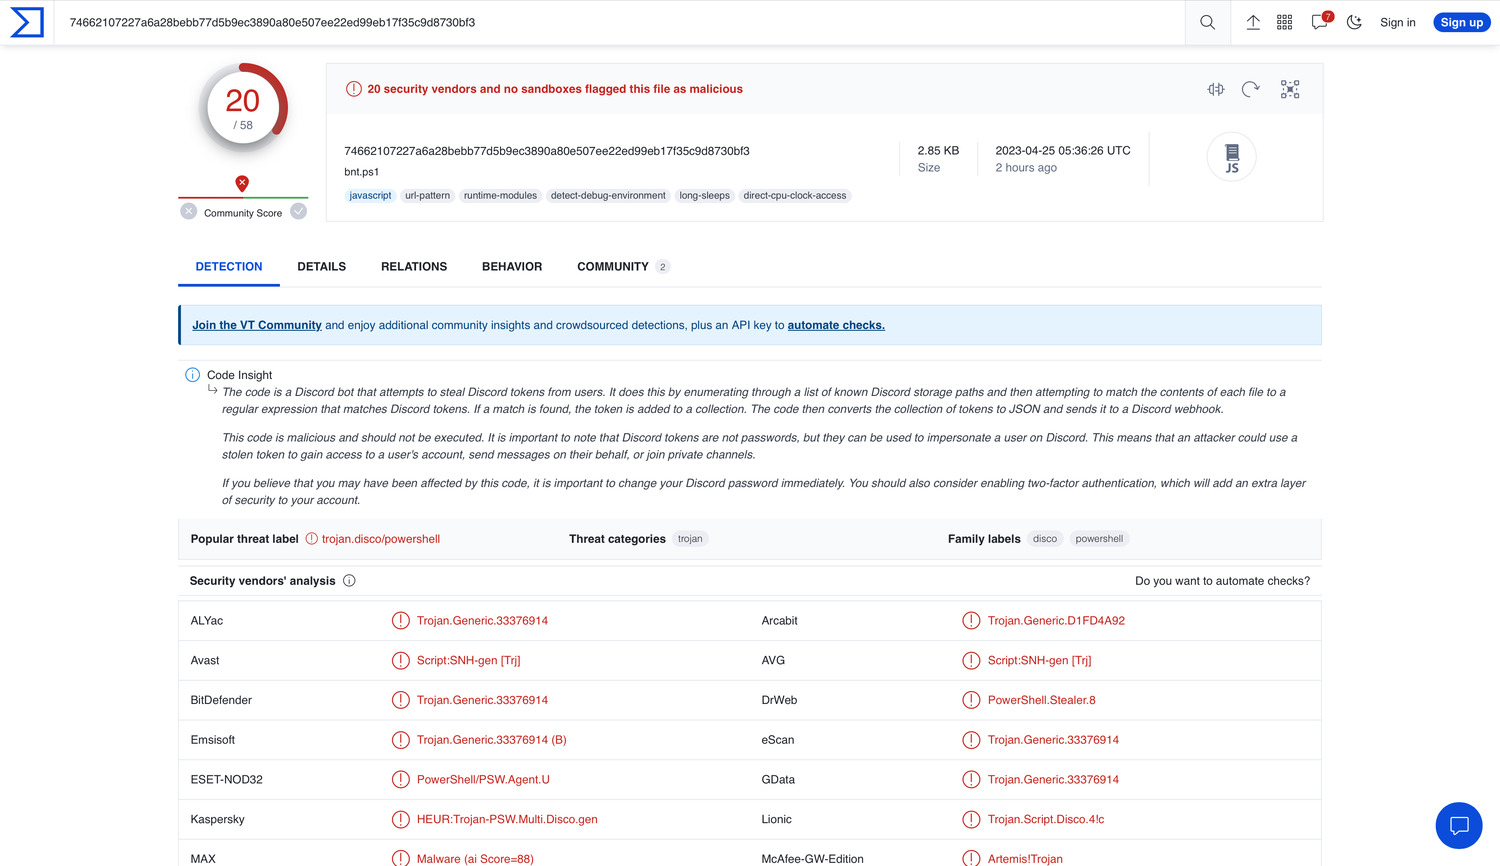Click DrWeb detection alert icon
This screenshot has height=866, width=1500.
[971, 700]
